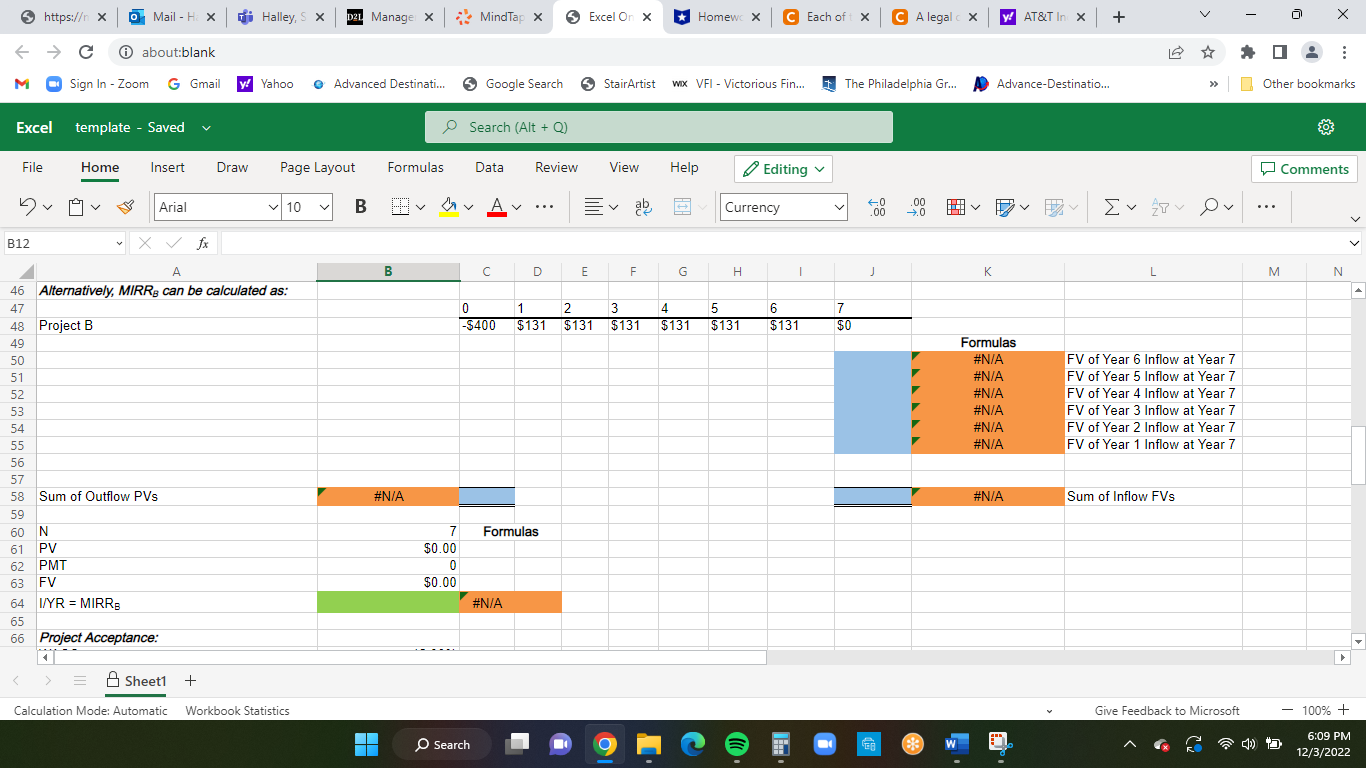This screenshot has width=1366, height=768.
Task: Open Word from the taskbar
Action: [x=956, y=744]
